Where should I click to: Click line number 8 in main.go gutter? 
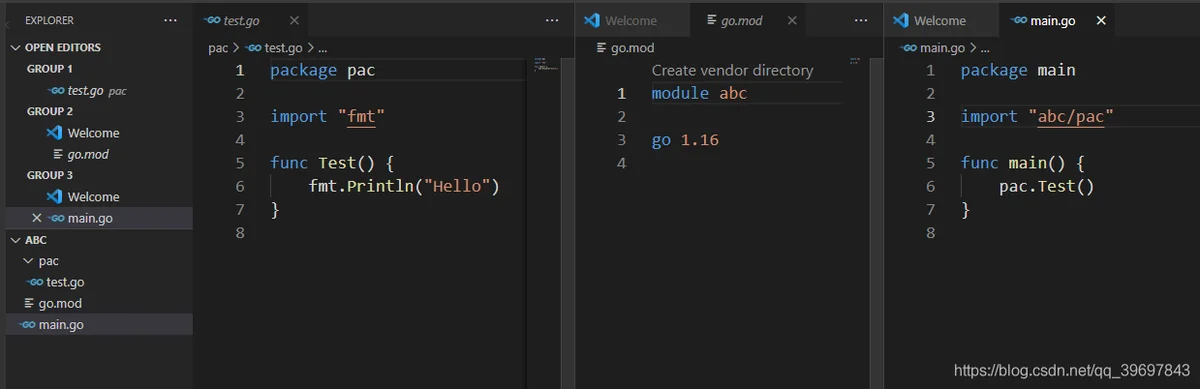[930, 232]
